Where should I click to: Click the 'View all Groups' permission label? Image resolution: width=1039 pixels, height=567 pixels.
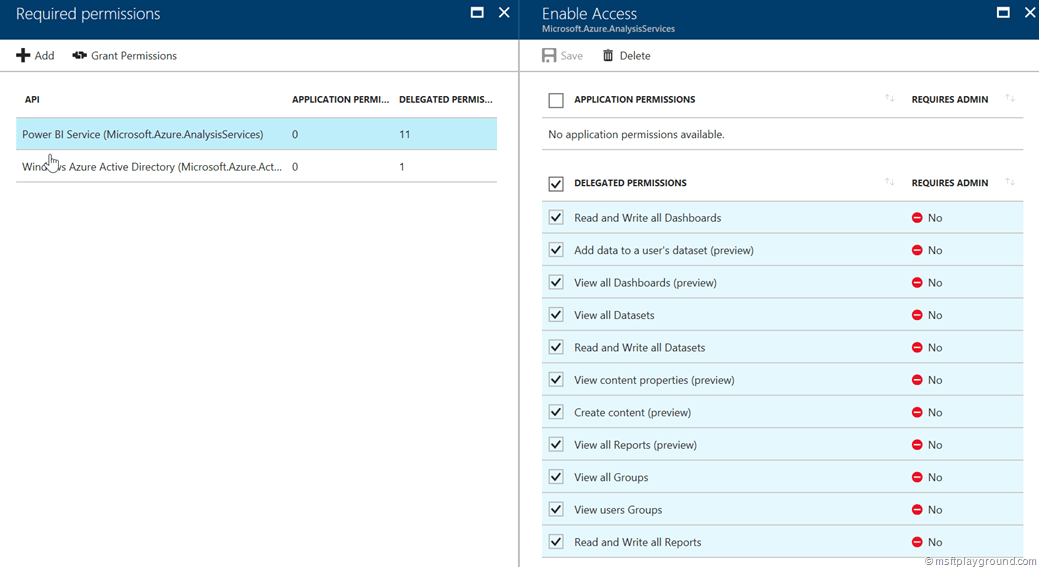[x=611, y=478]
